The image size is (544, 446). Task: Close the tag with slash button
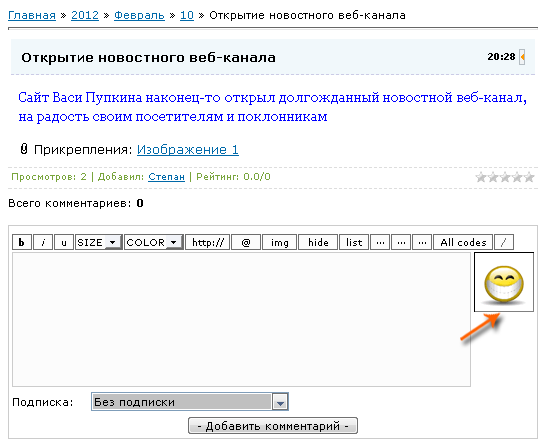[x=504, y=242]
